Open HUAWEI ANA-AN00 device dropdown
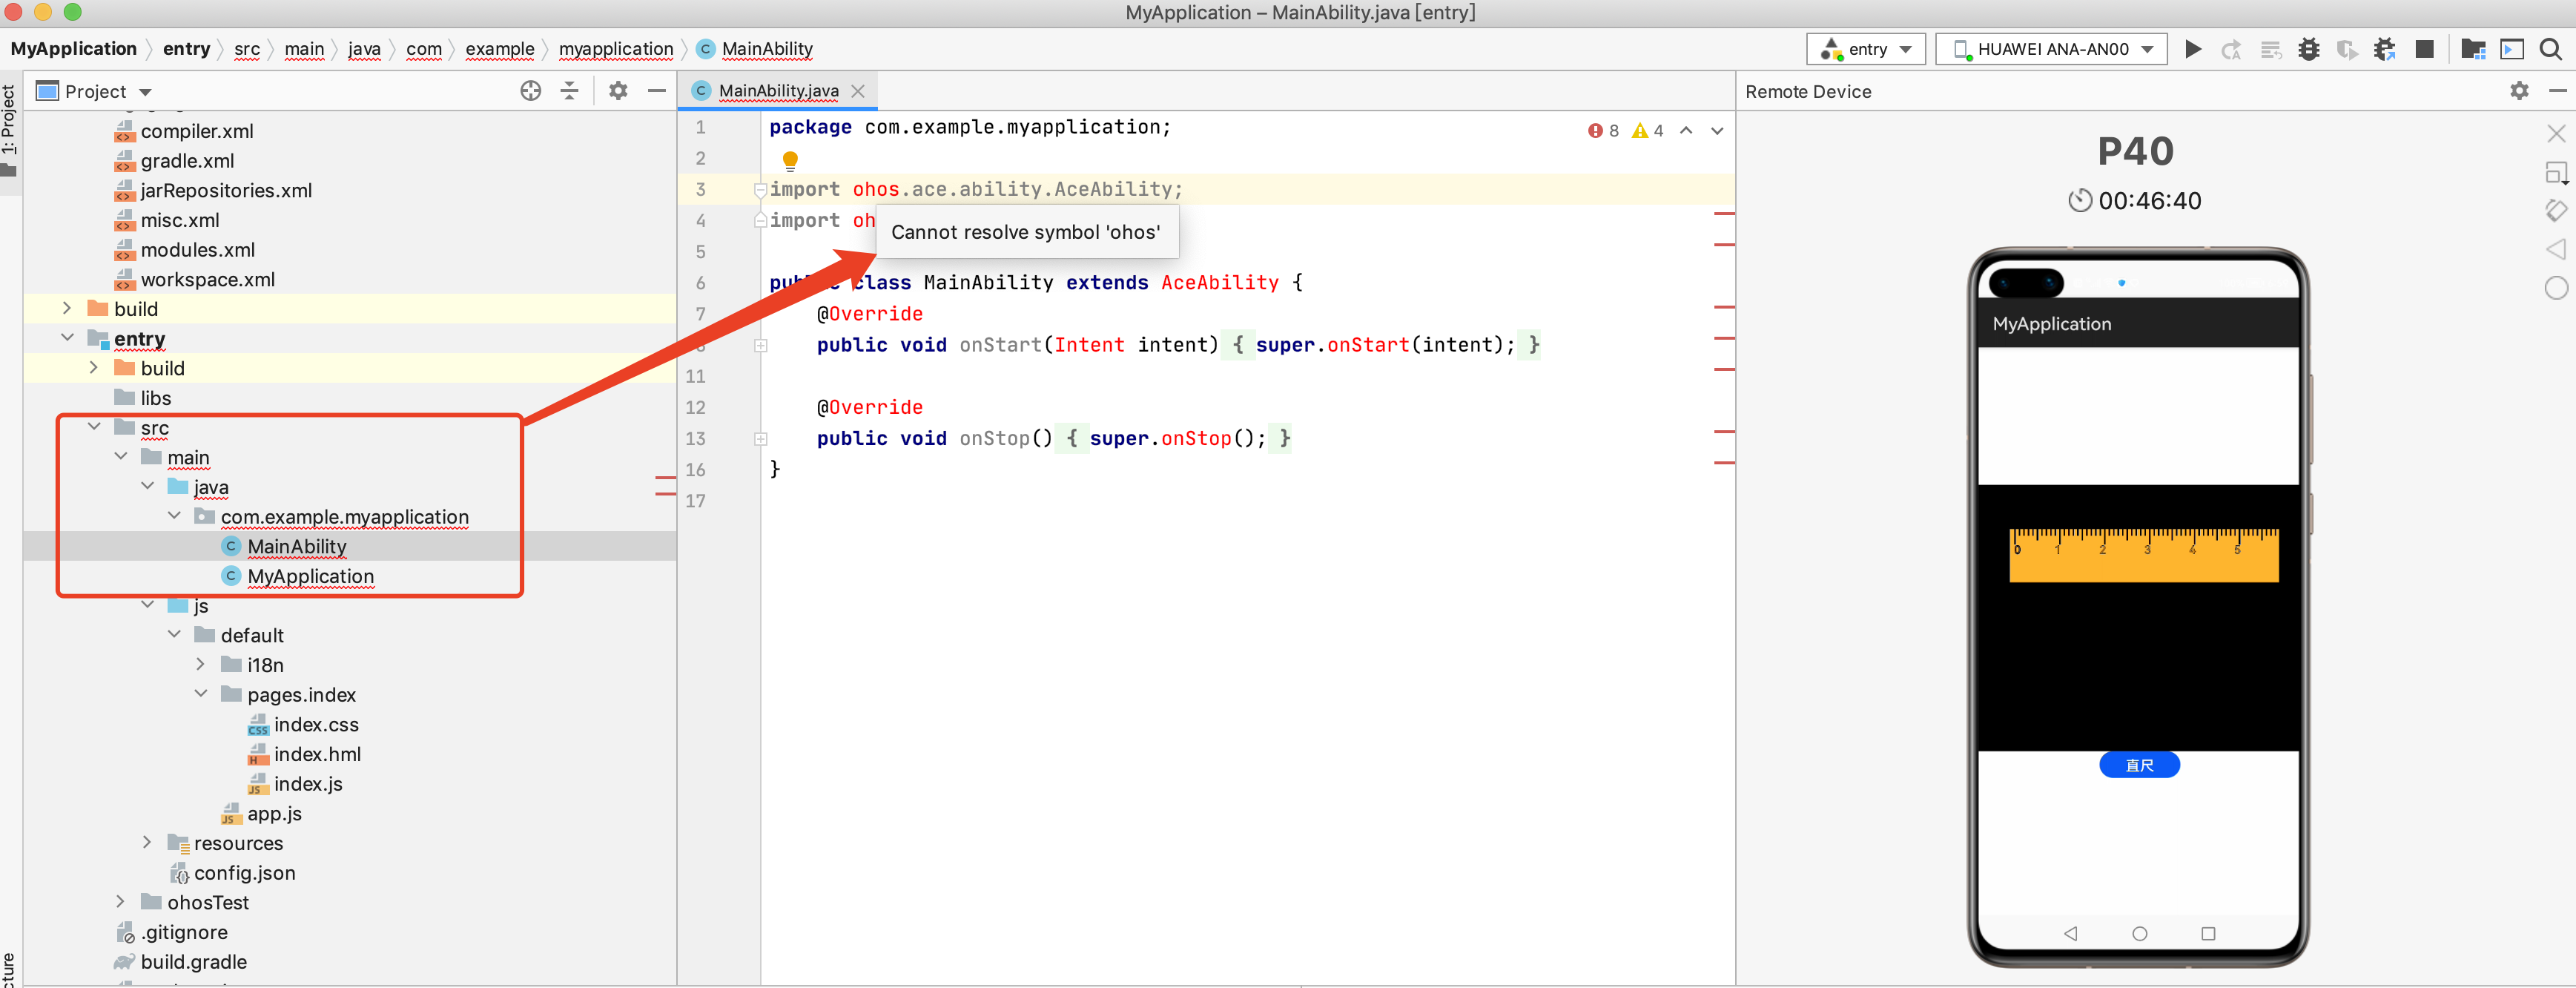This screenshot has height=988, width=2576. coord(2052,49)
